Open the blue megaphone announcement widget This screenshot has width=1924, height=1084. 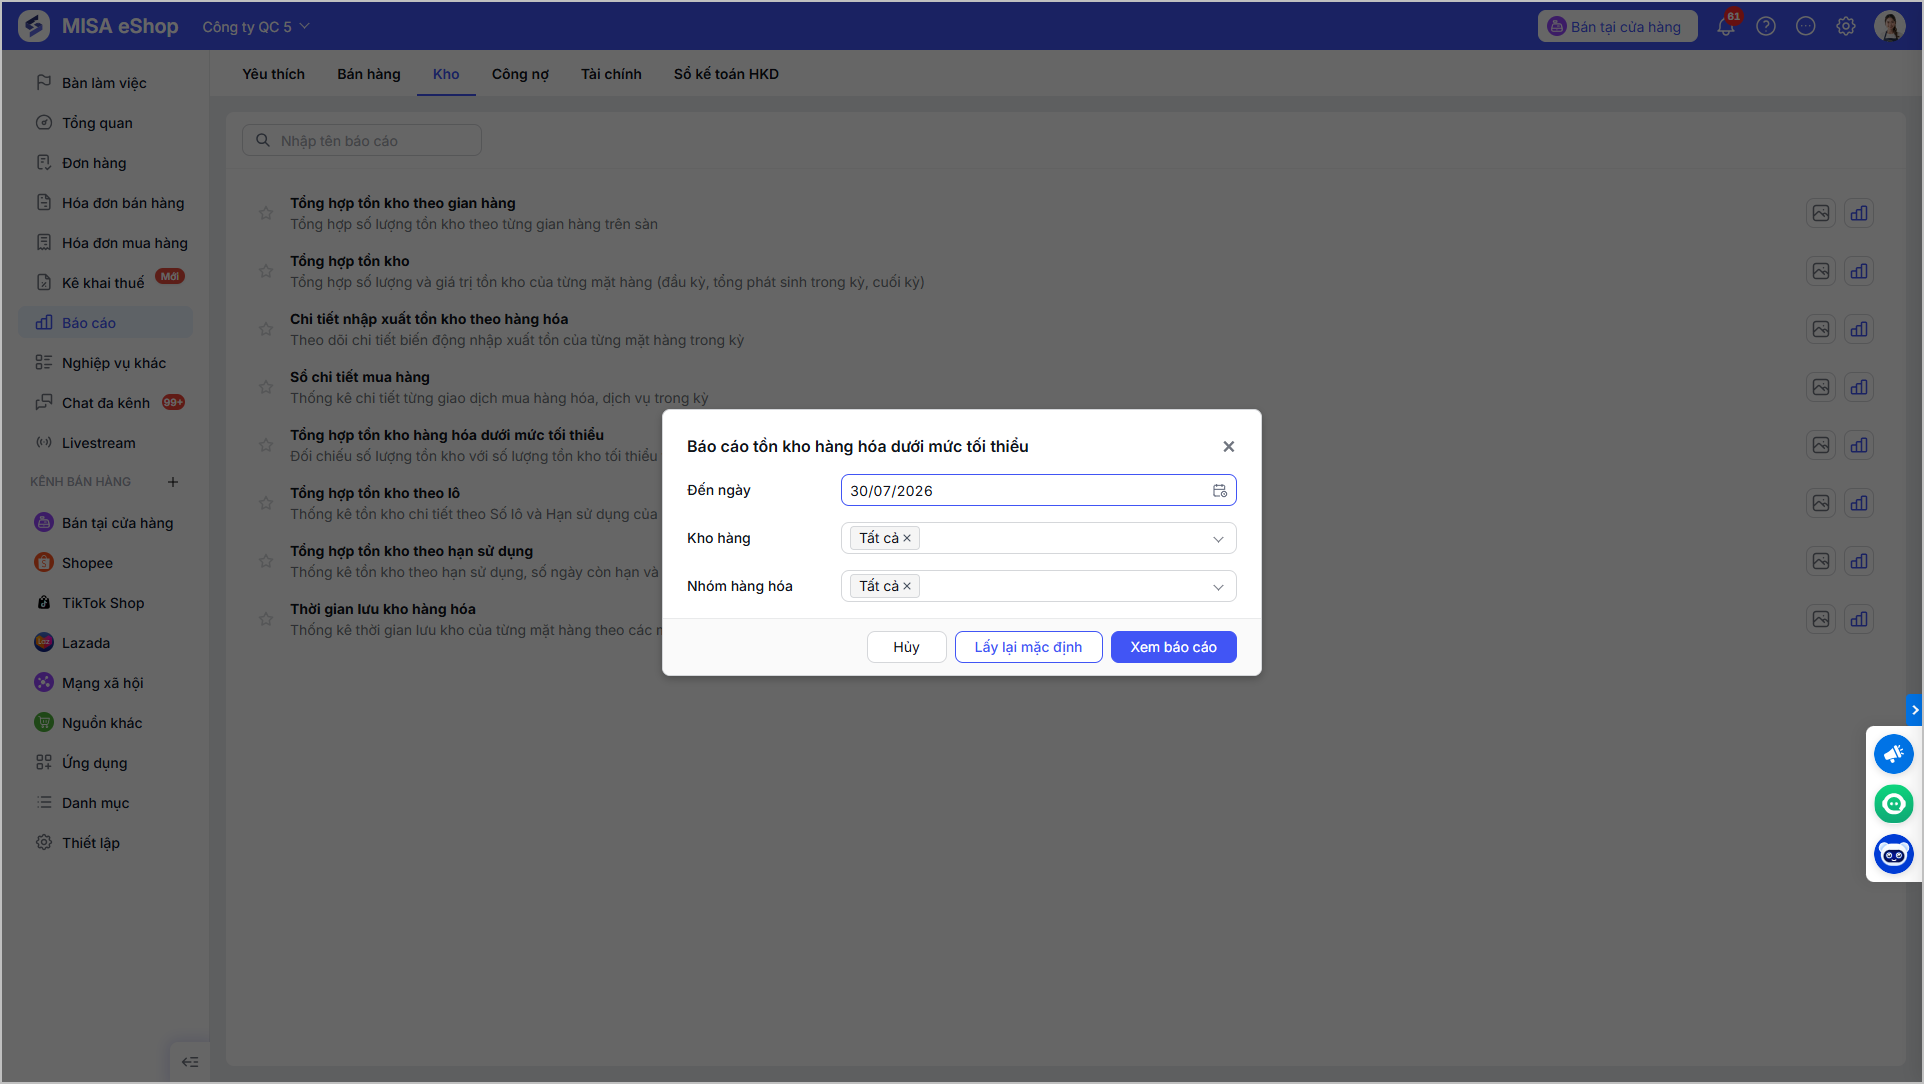1894,754
